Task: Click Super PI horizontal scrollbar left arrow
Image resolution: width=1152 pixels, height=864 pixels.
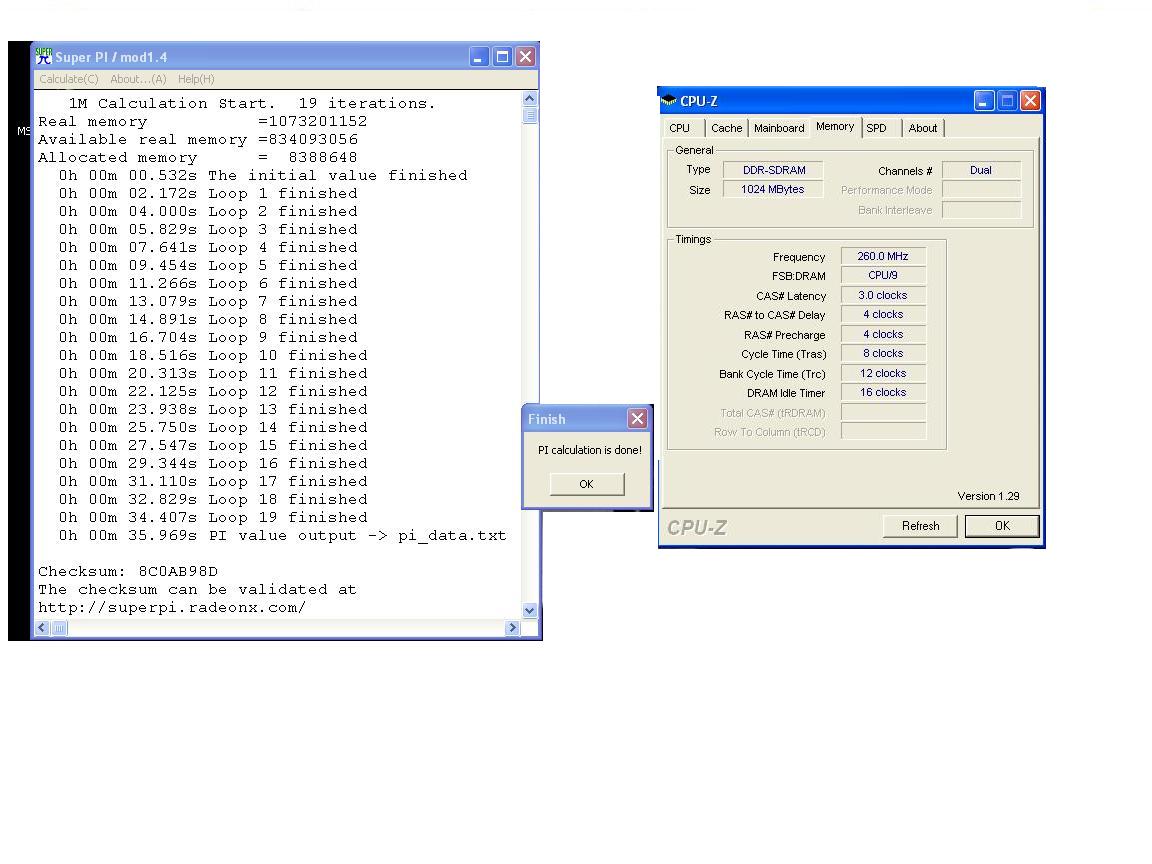Action: coord(42,628)
